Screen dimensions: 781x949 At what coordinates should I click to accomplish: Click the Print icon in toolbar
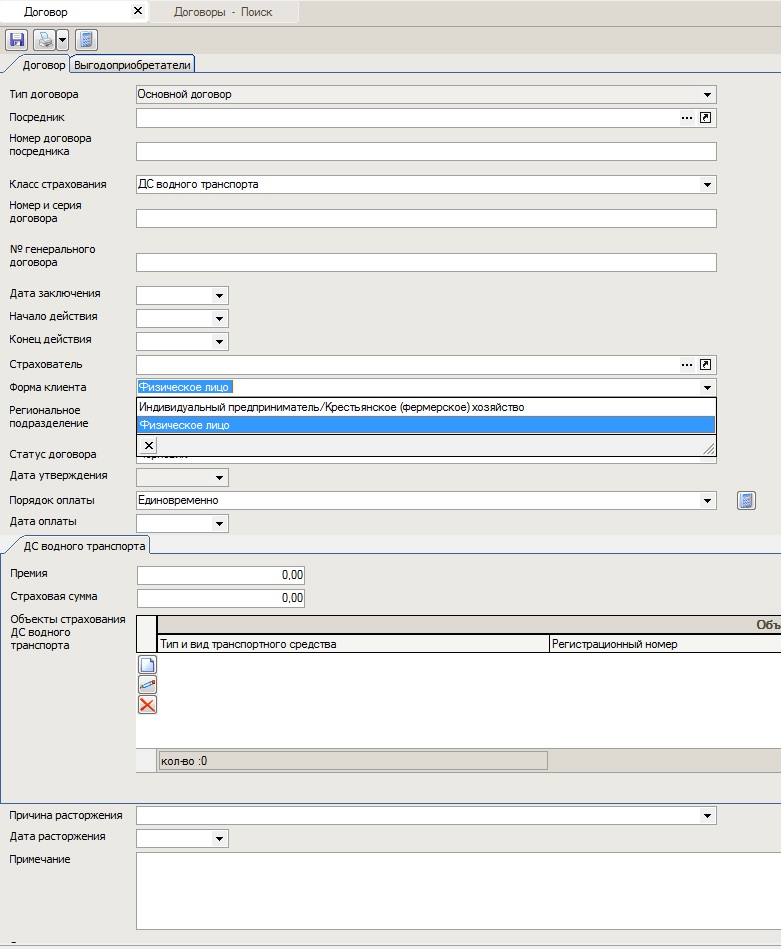coord(45,40)
